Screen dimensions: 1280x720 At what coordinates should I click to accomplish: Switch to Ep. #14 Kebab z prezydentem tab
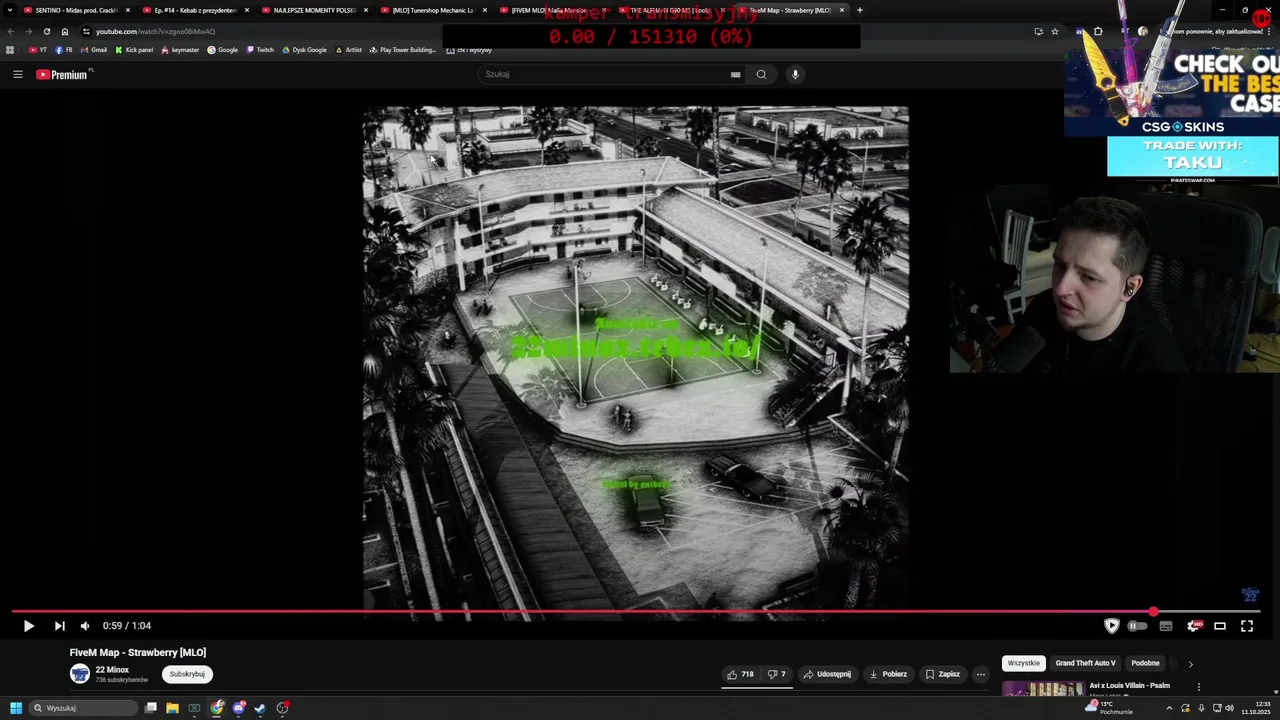coord(195,10)
